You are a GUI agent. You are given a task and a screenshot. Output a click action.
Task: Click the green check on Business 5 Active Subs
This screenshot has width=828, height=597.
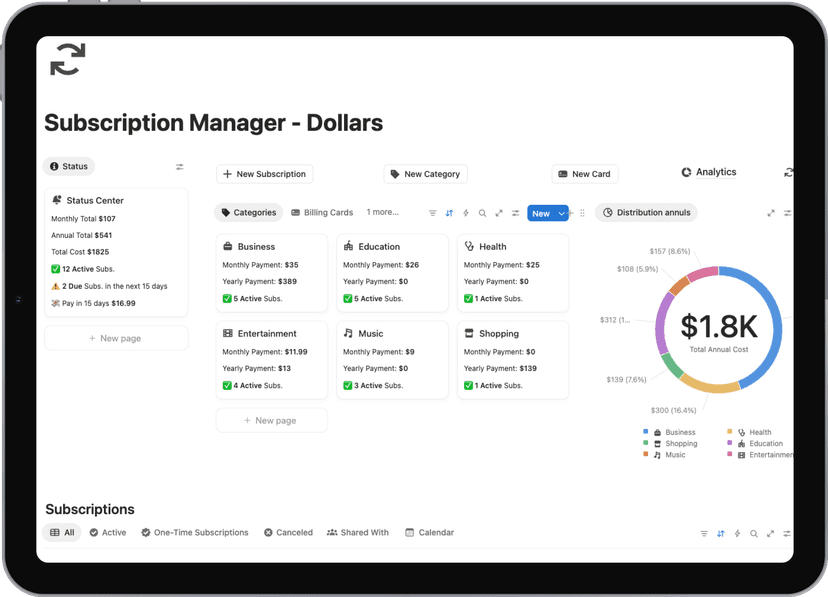227,298
